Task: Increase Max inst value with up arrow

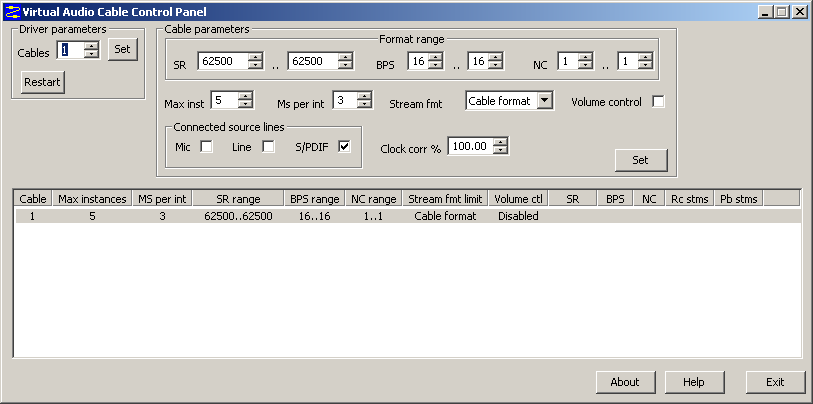Action: tap(245, 96)
